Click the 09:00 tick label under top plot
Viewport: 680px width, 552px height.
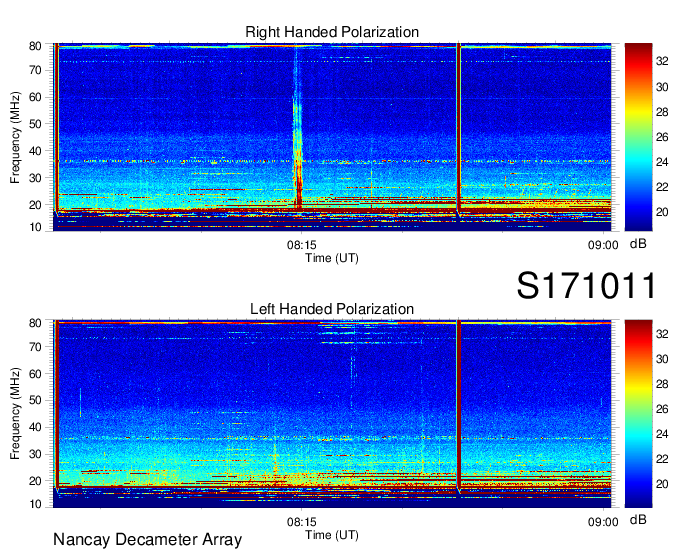click(603, 245)
